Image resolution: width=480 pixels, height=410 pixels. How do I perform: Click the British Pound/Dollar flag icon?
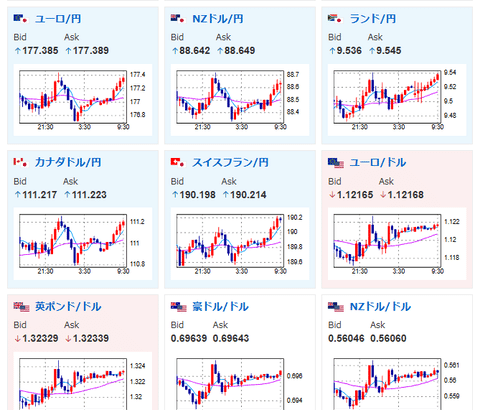(x=21, y=307)
